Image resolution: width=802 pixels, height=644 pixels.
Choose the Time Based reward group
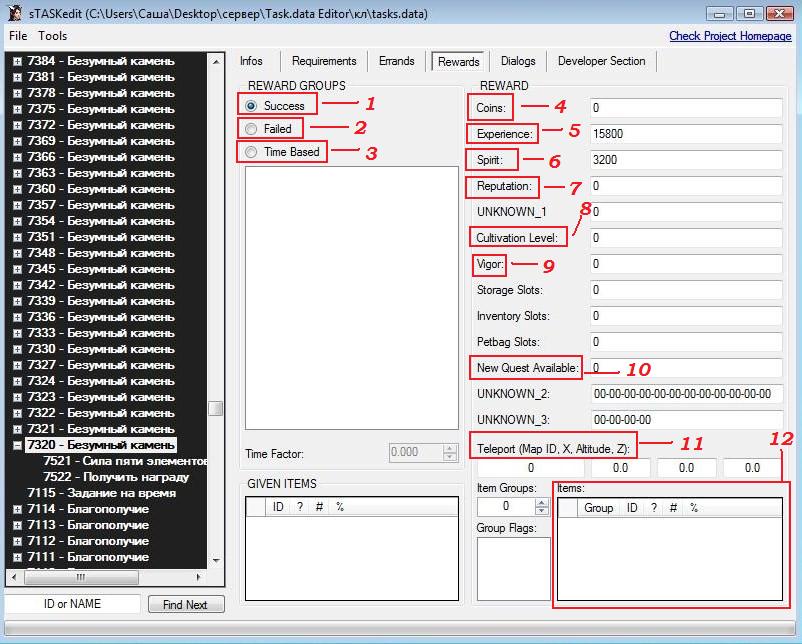(251, 152)
